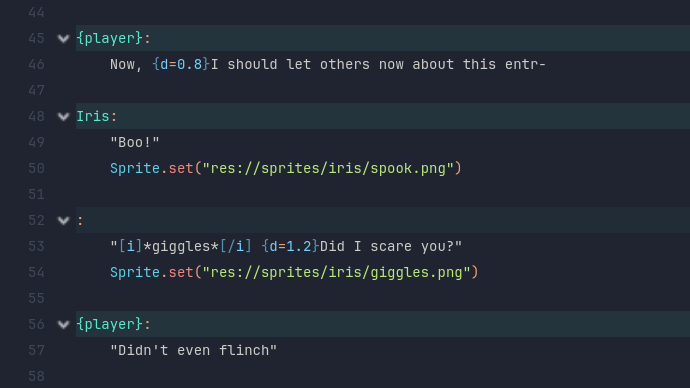This screenshot has height=388, width=690.
Task: Collapse the Iris block at line 48
Action: pyautogui.click(x=63, y=117)
